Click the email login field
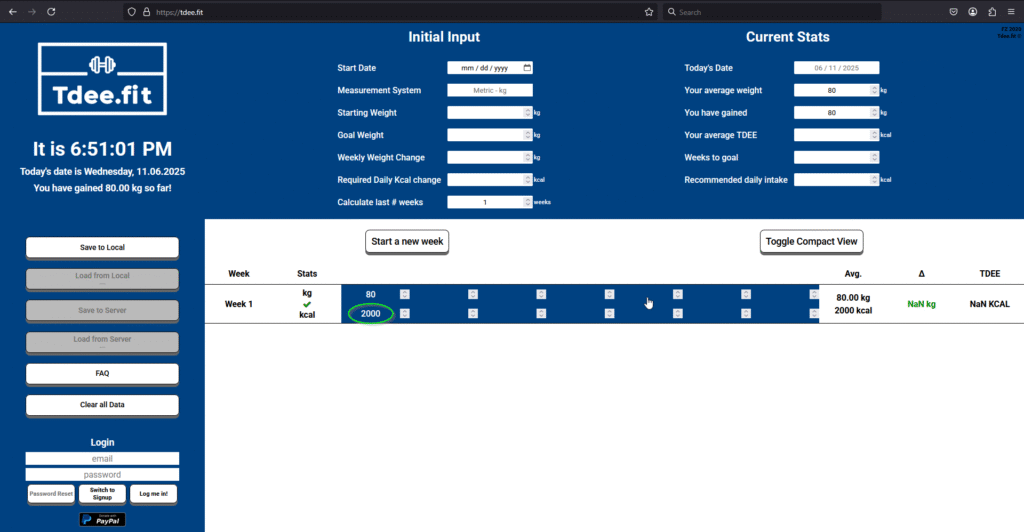This screenshot has height=532, width=1024. 102,459
